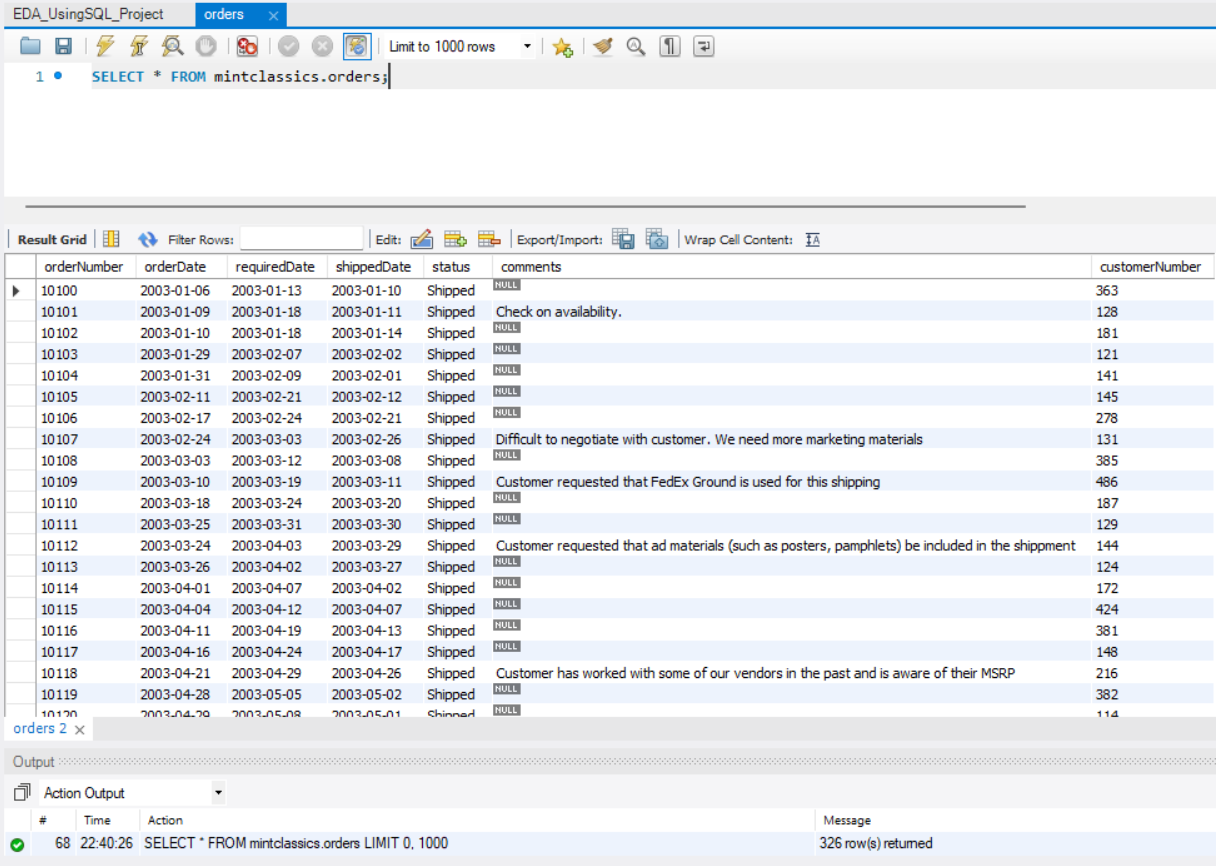Toggle Wrap Cell Content icon
Viewport: 1216px width, 866px height.
[813, 239]
